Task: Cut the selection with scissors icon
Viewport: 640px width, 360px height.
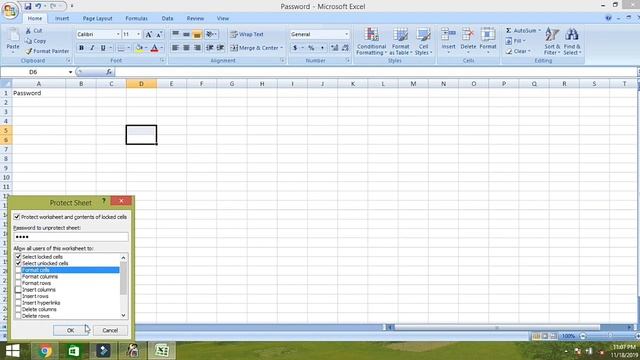Action: tap(34, 31)
